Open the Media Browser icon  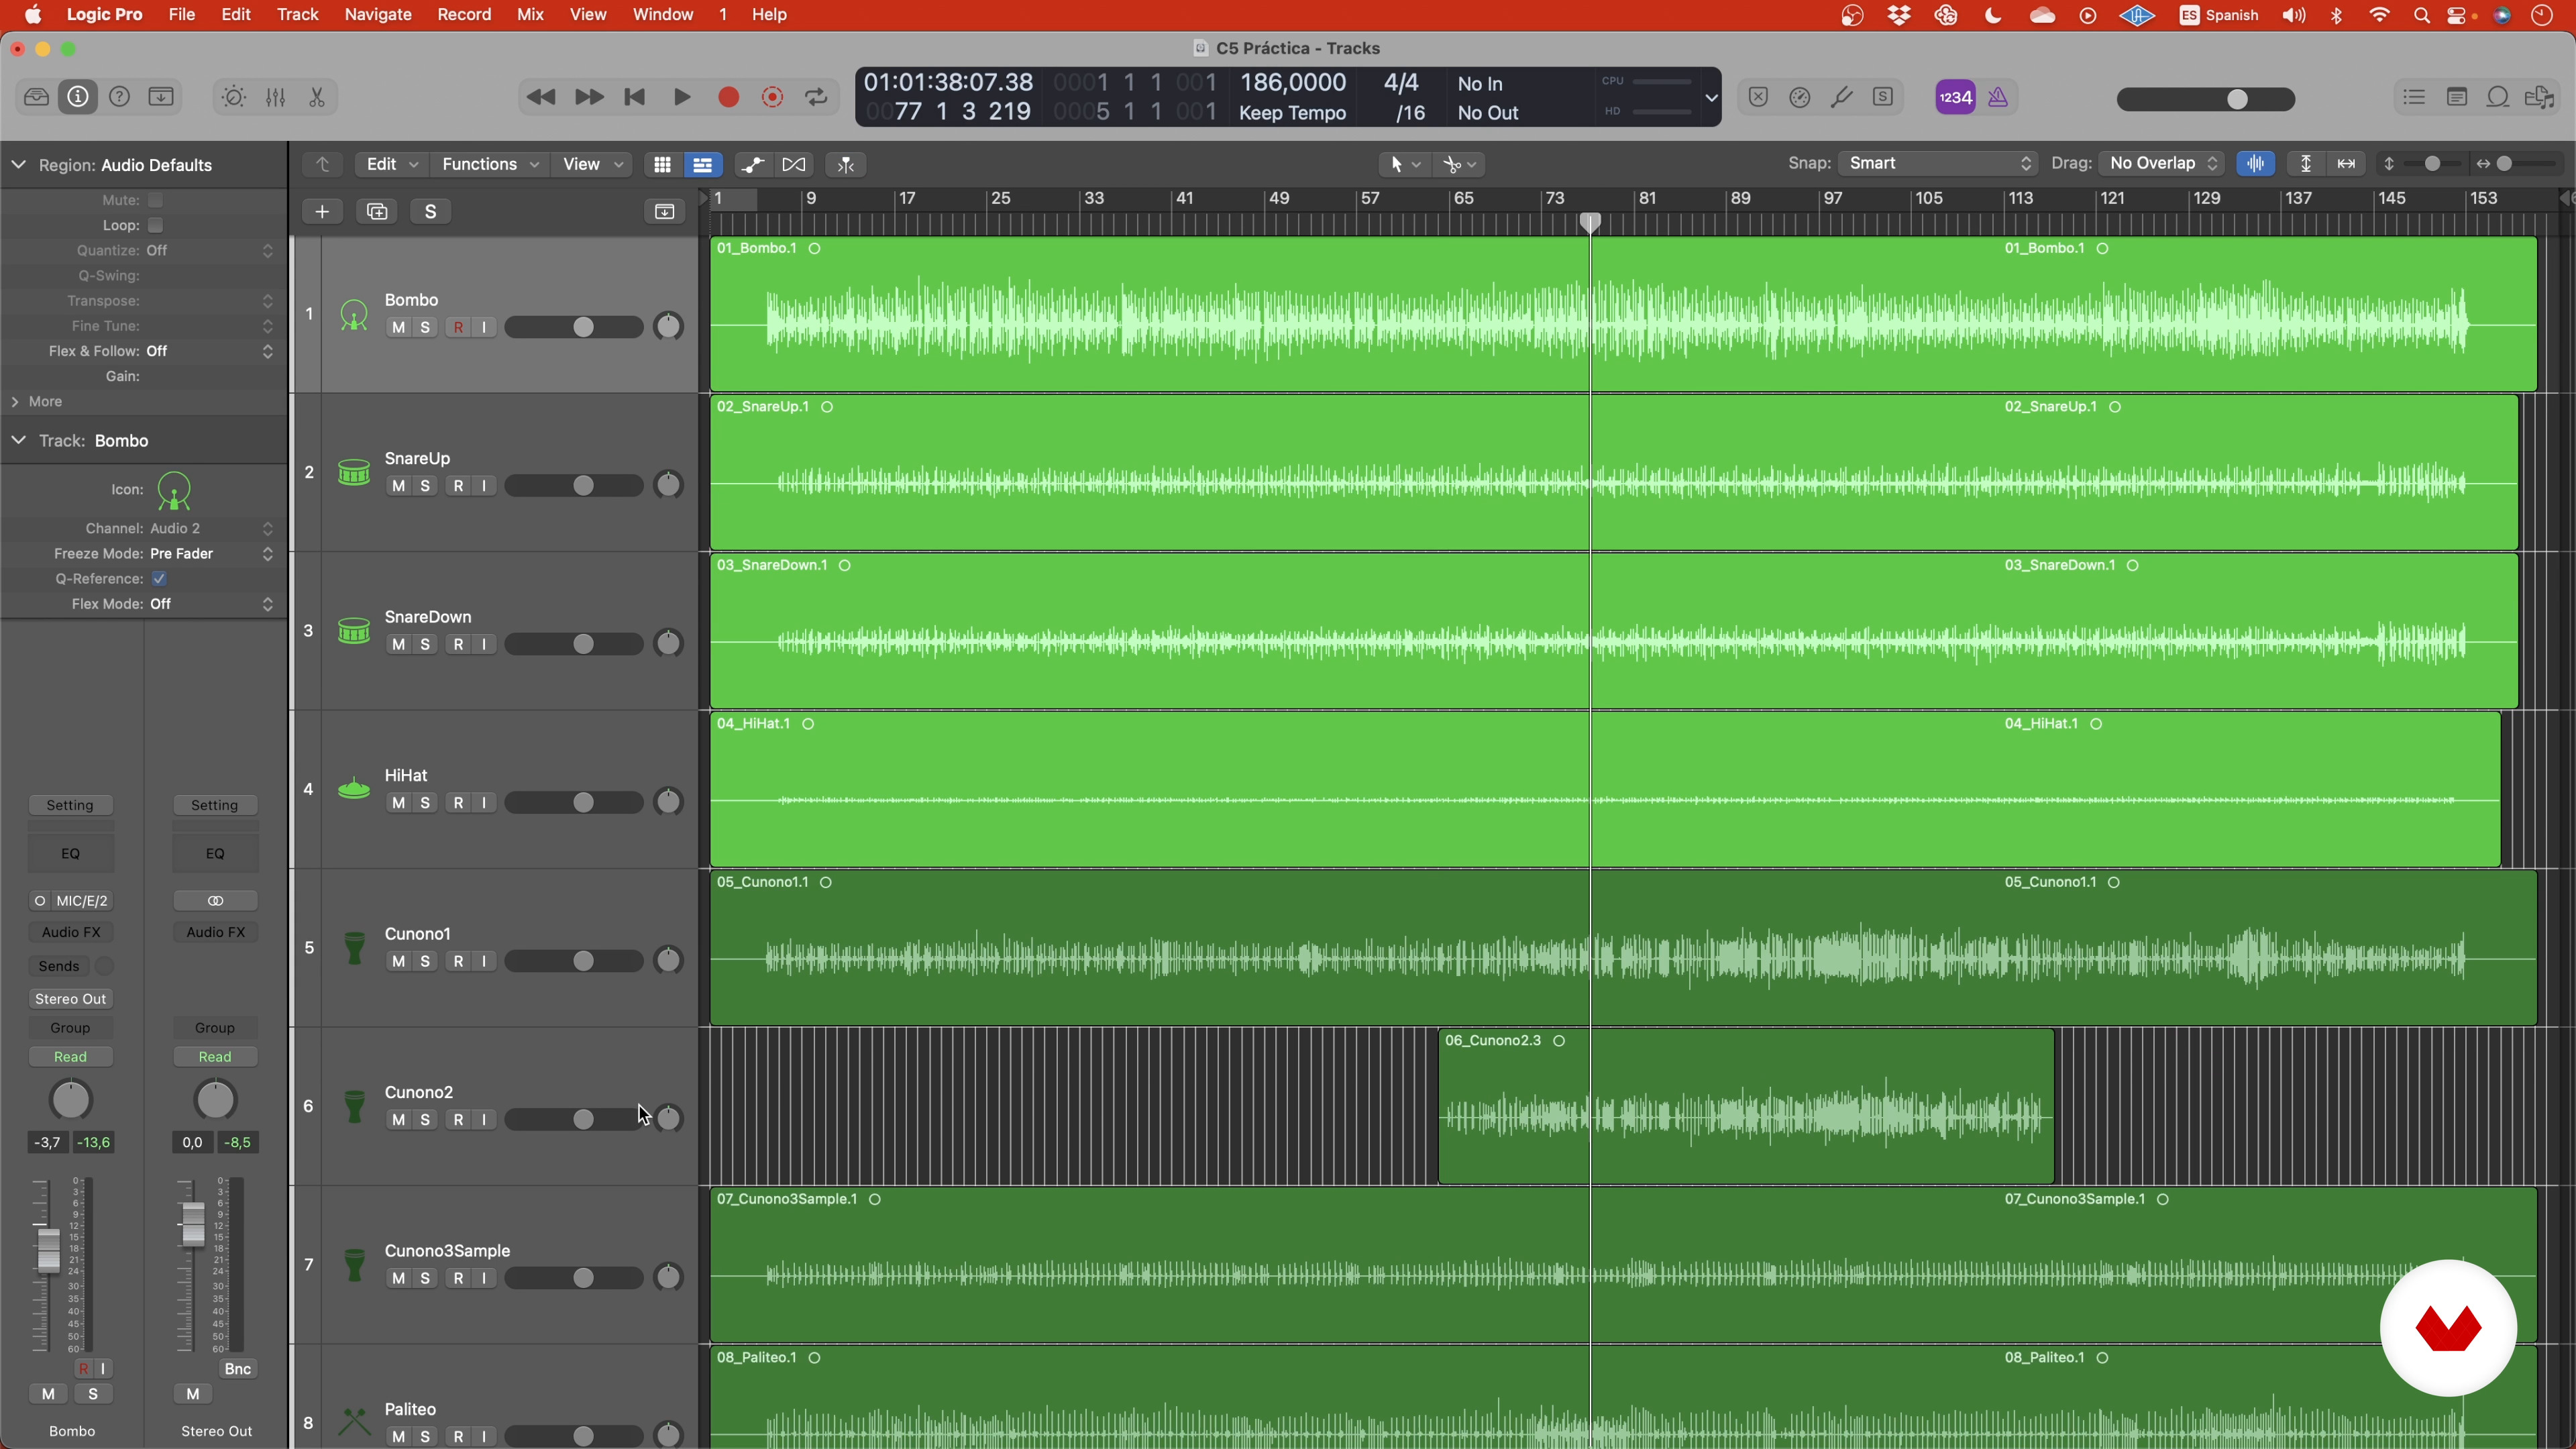2540,98
